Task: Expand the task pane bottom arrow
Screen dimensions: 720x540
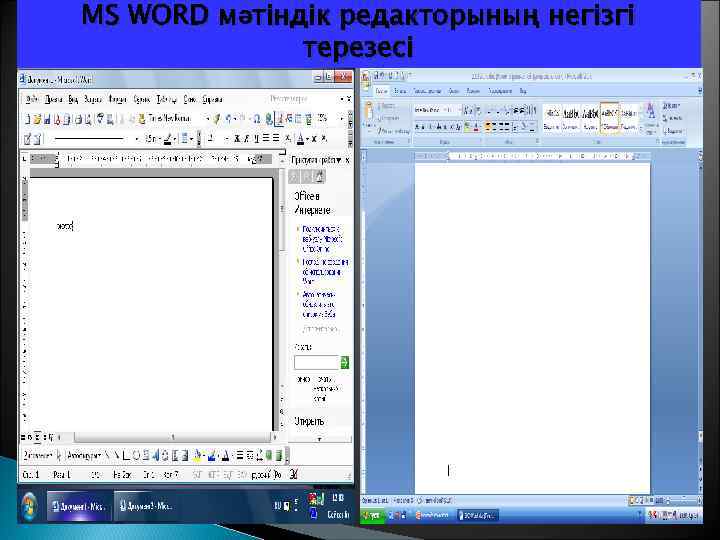Action: tap(320, 439)
